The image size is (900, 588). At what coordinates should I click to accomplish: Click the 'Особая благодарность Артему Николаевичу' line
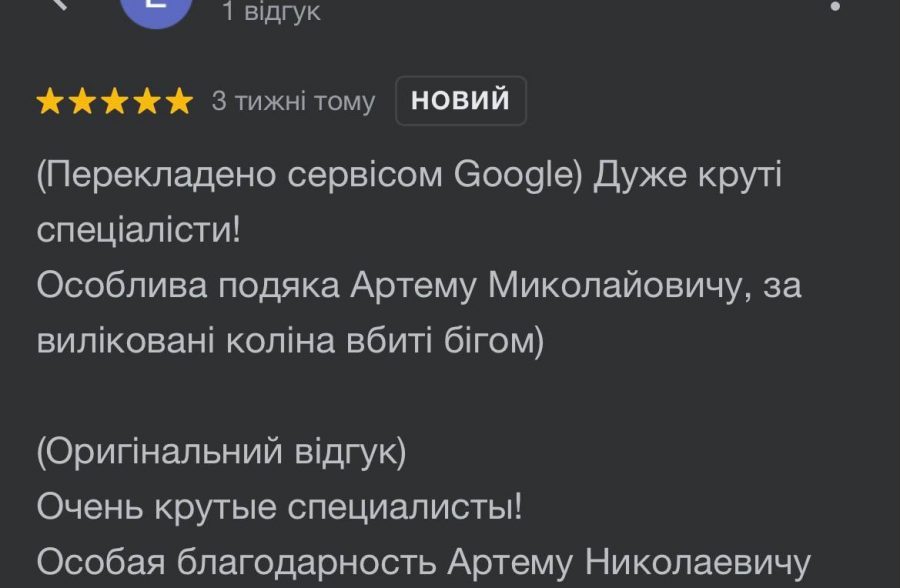pyautogui.click(x=423, y=561)
